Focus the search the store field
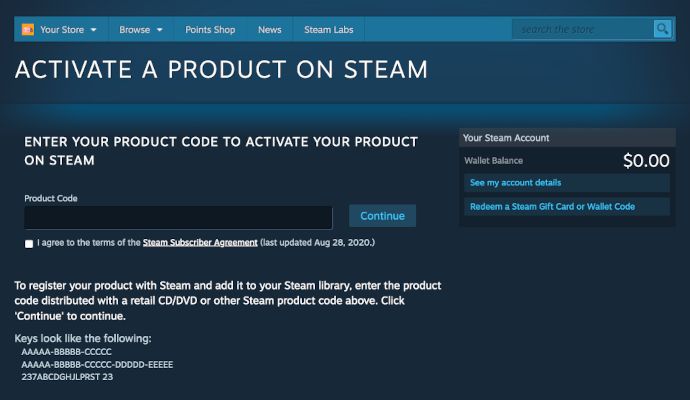The image size is (690, 400). (583, 29)
